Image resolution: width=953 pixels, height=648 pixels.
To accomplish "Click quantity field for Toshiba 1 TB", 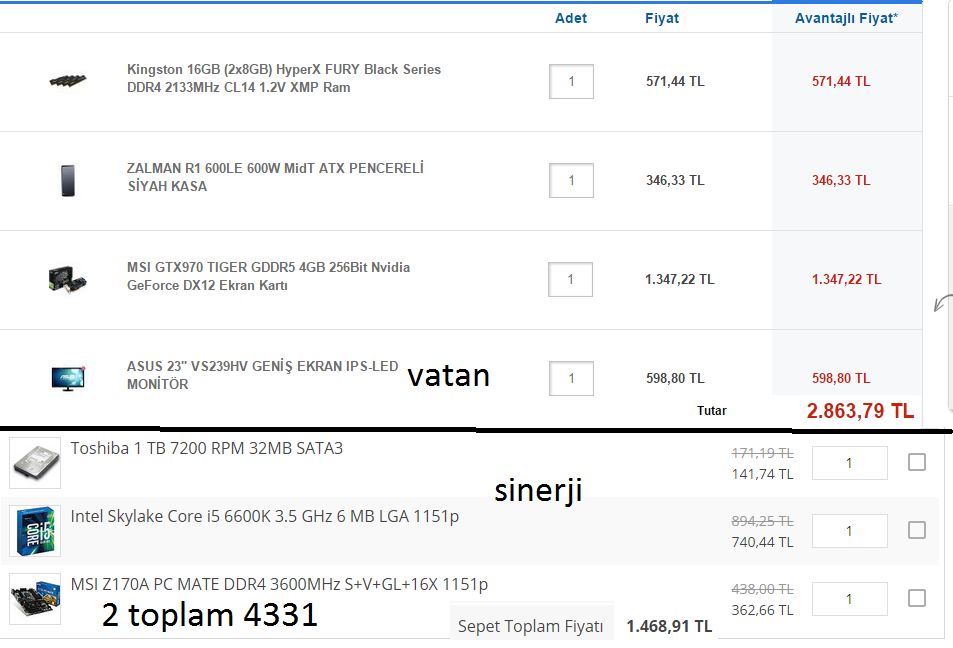I will coord(849,463).
